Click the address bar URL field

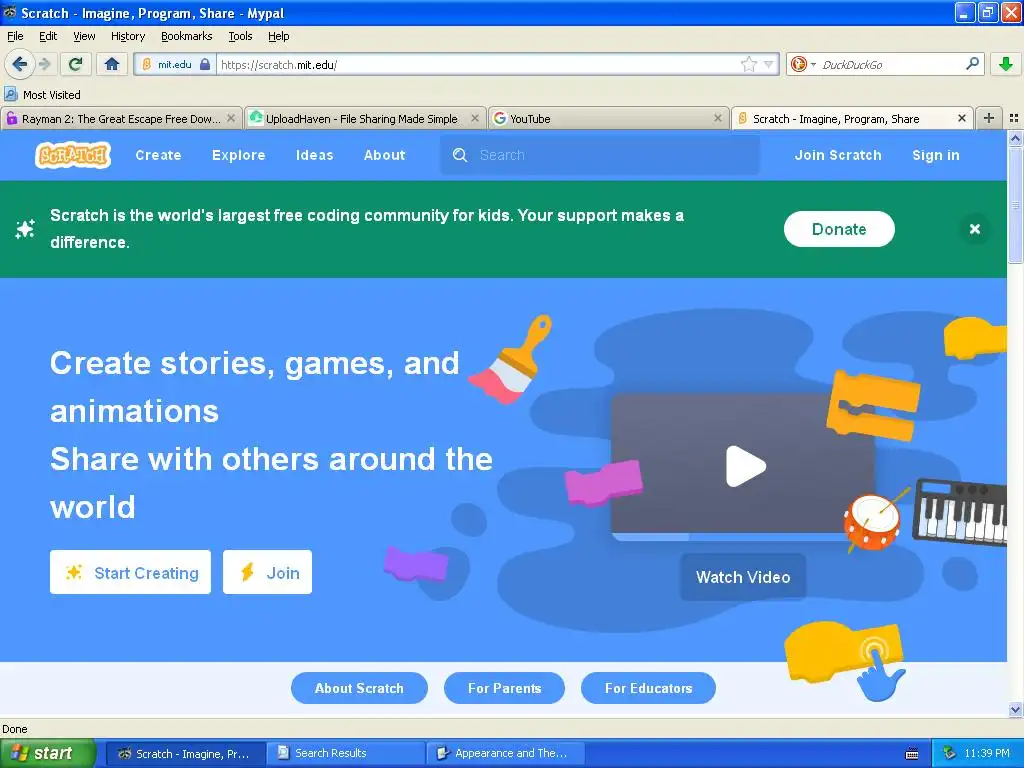(477, 64)
